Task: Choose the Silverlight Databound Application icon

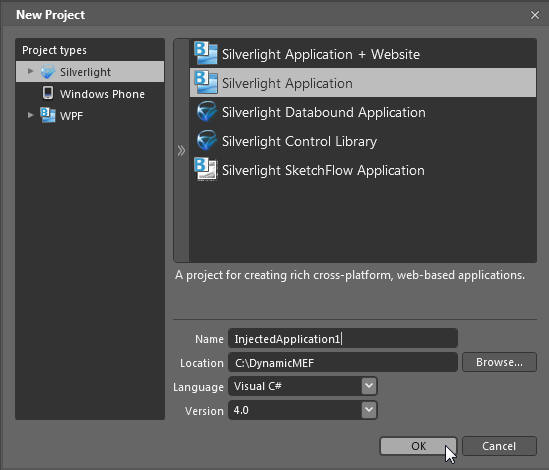Action: pyautogui.click(x=207, y=111)
